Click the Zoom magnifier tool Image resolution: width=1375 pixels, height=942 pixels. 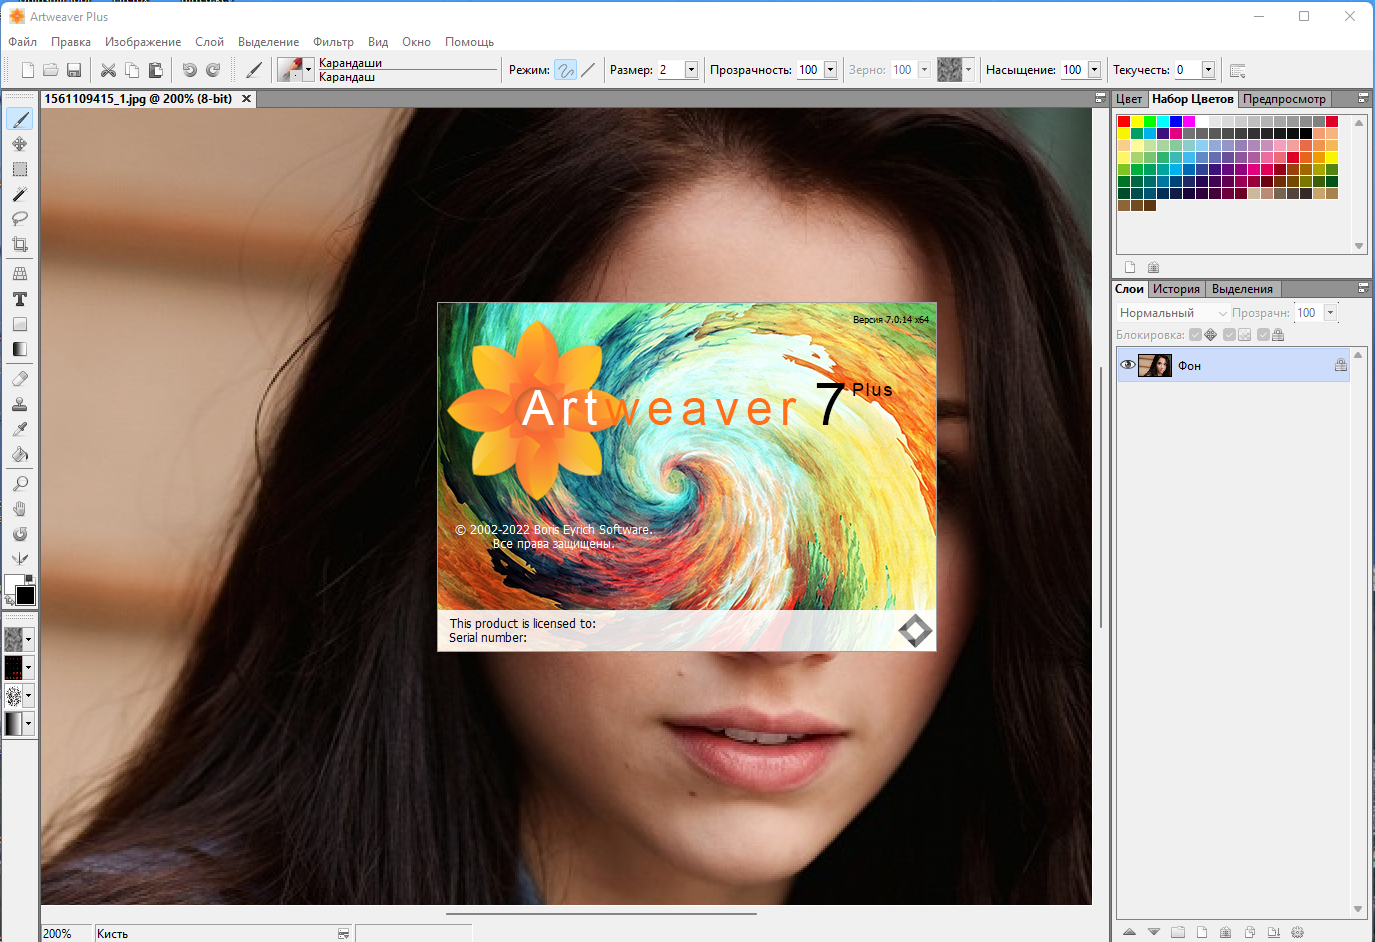tap(20, 484)
